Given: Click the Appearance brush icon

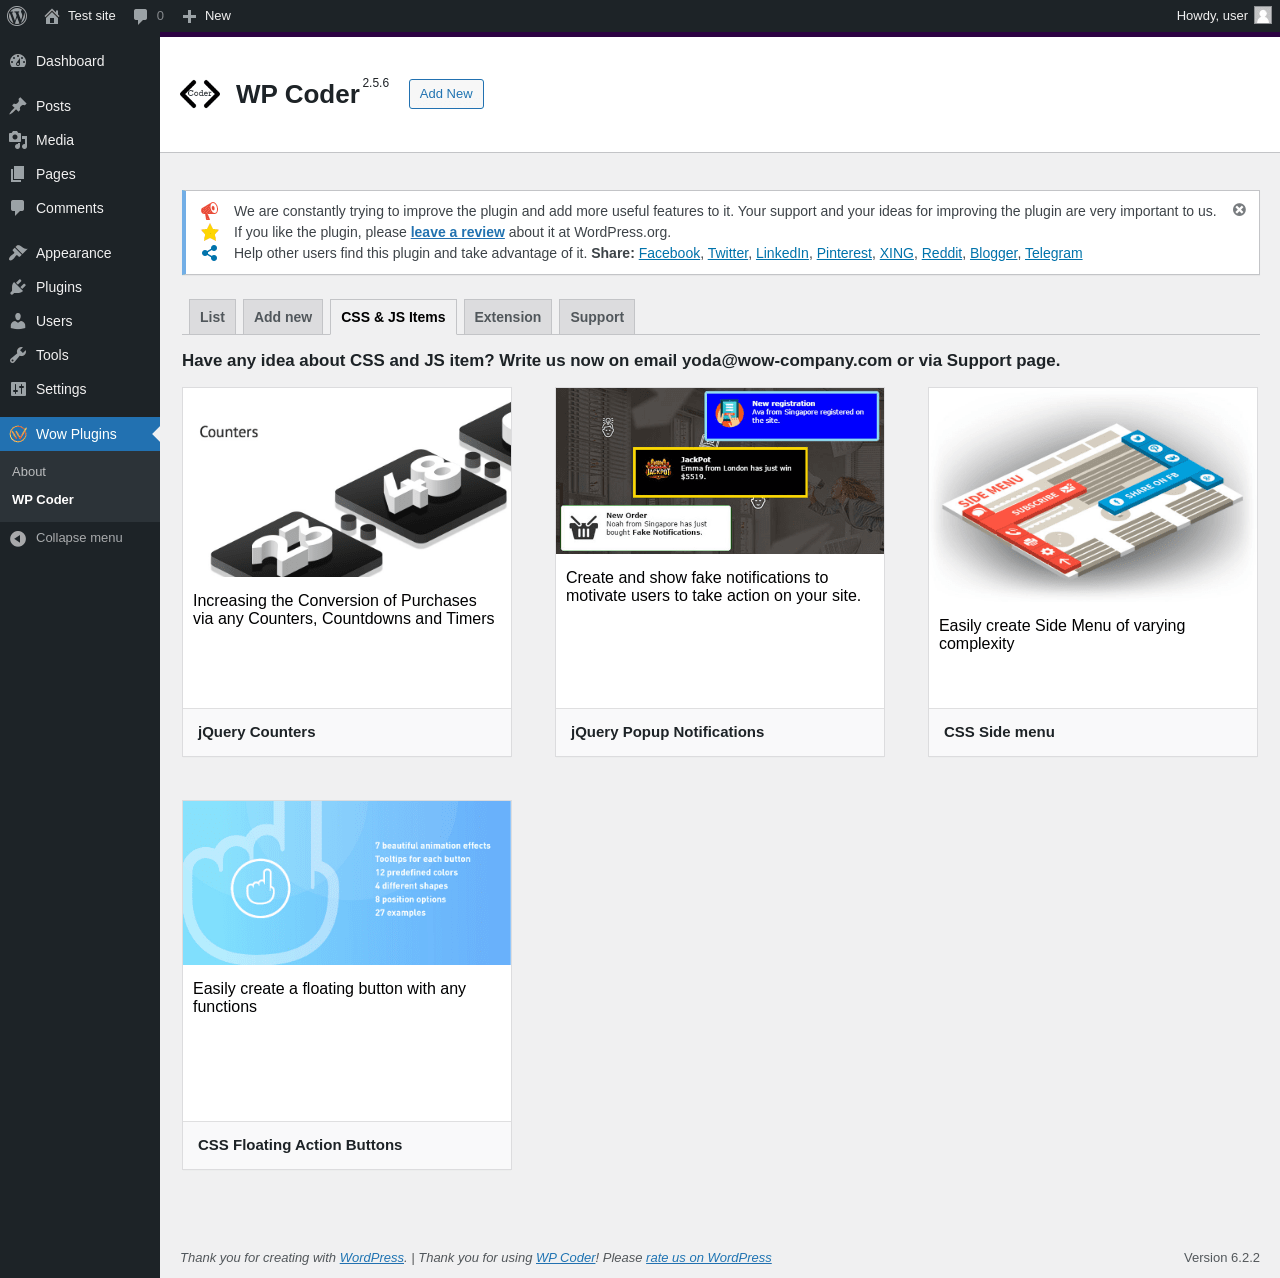Looking at the screenshot, I should pos(18,253).
